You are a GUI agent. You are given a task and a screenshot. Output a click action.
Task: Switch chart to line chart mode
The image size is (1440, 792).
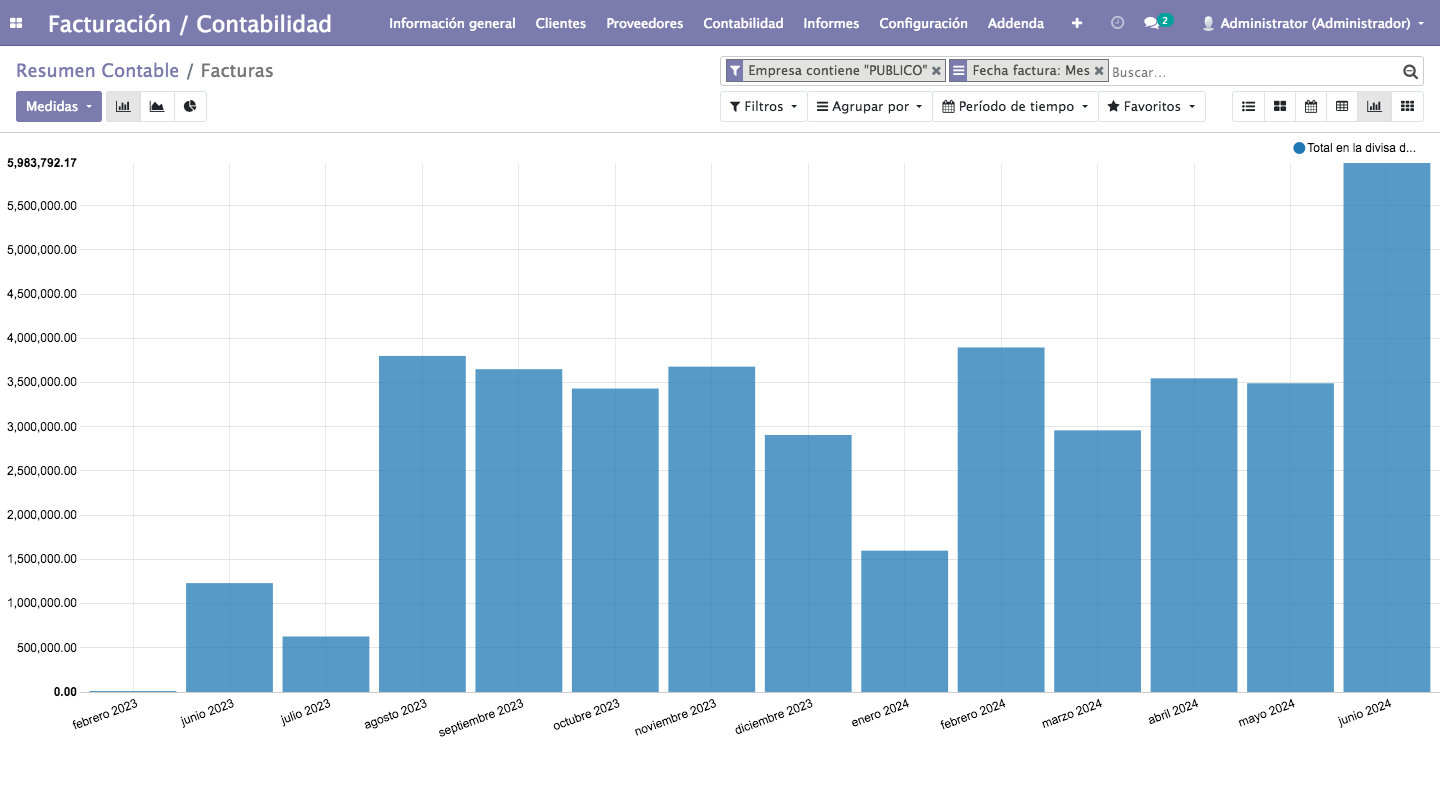coord(157,106)
